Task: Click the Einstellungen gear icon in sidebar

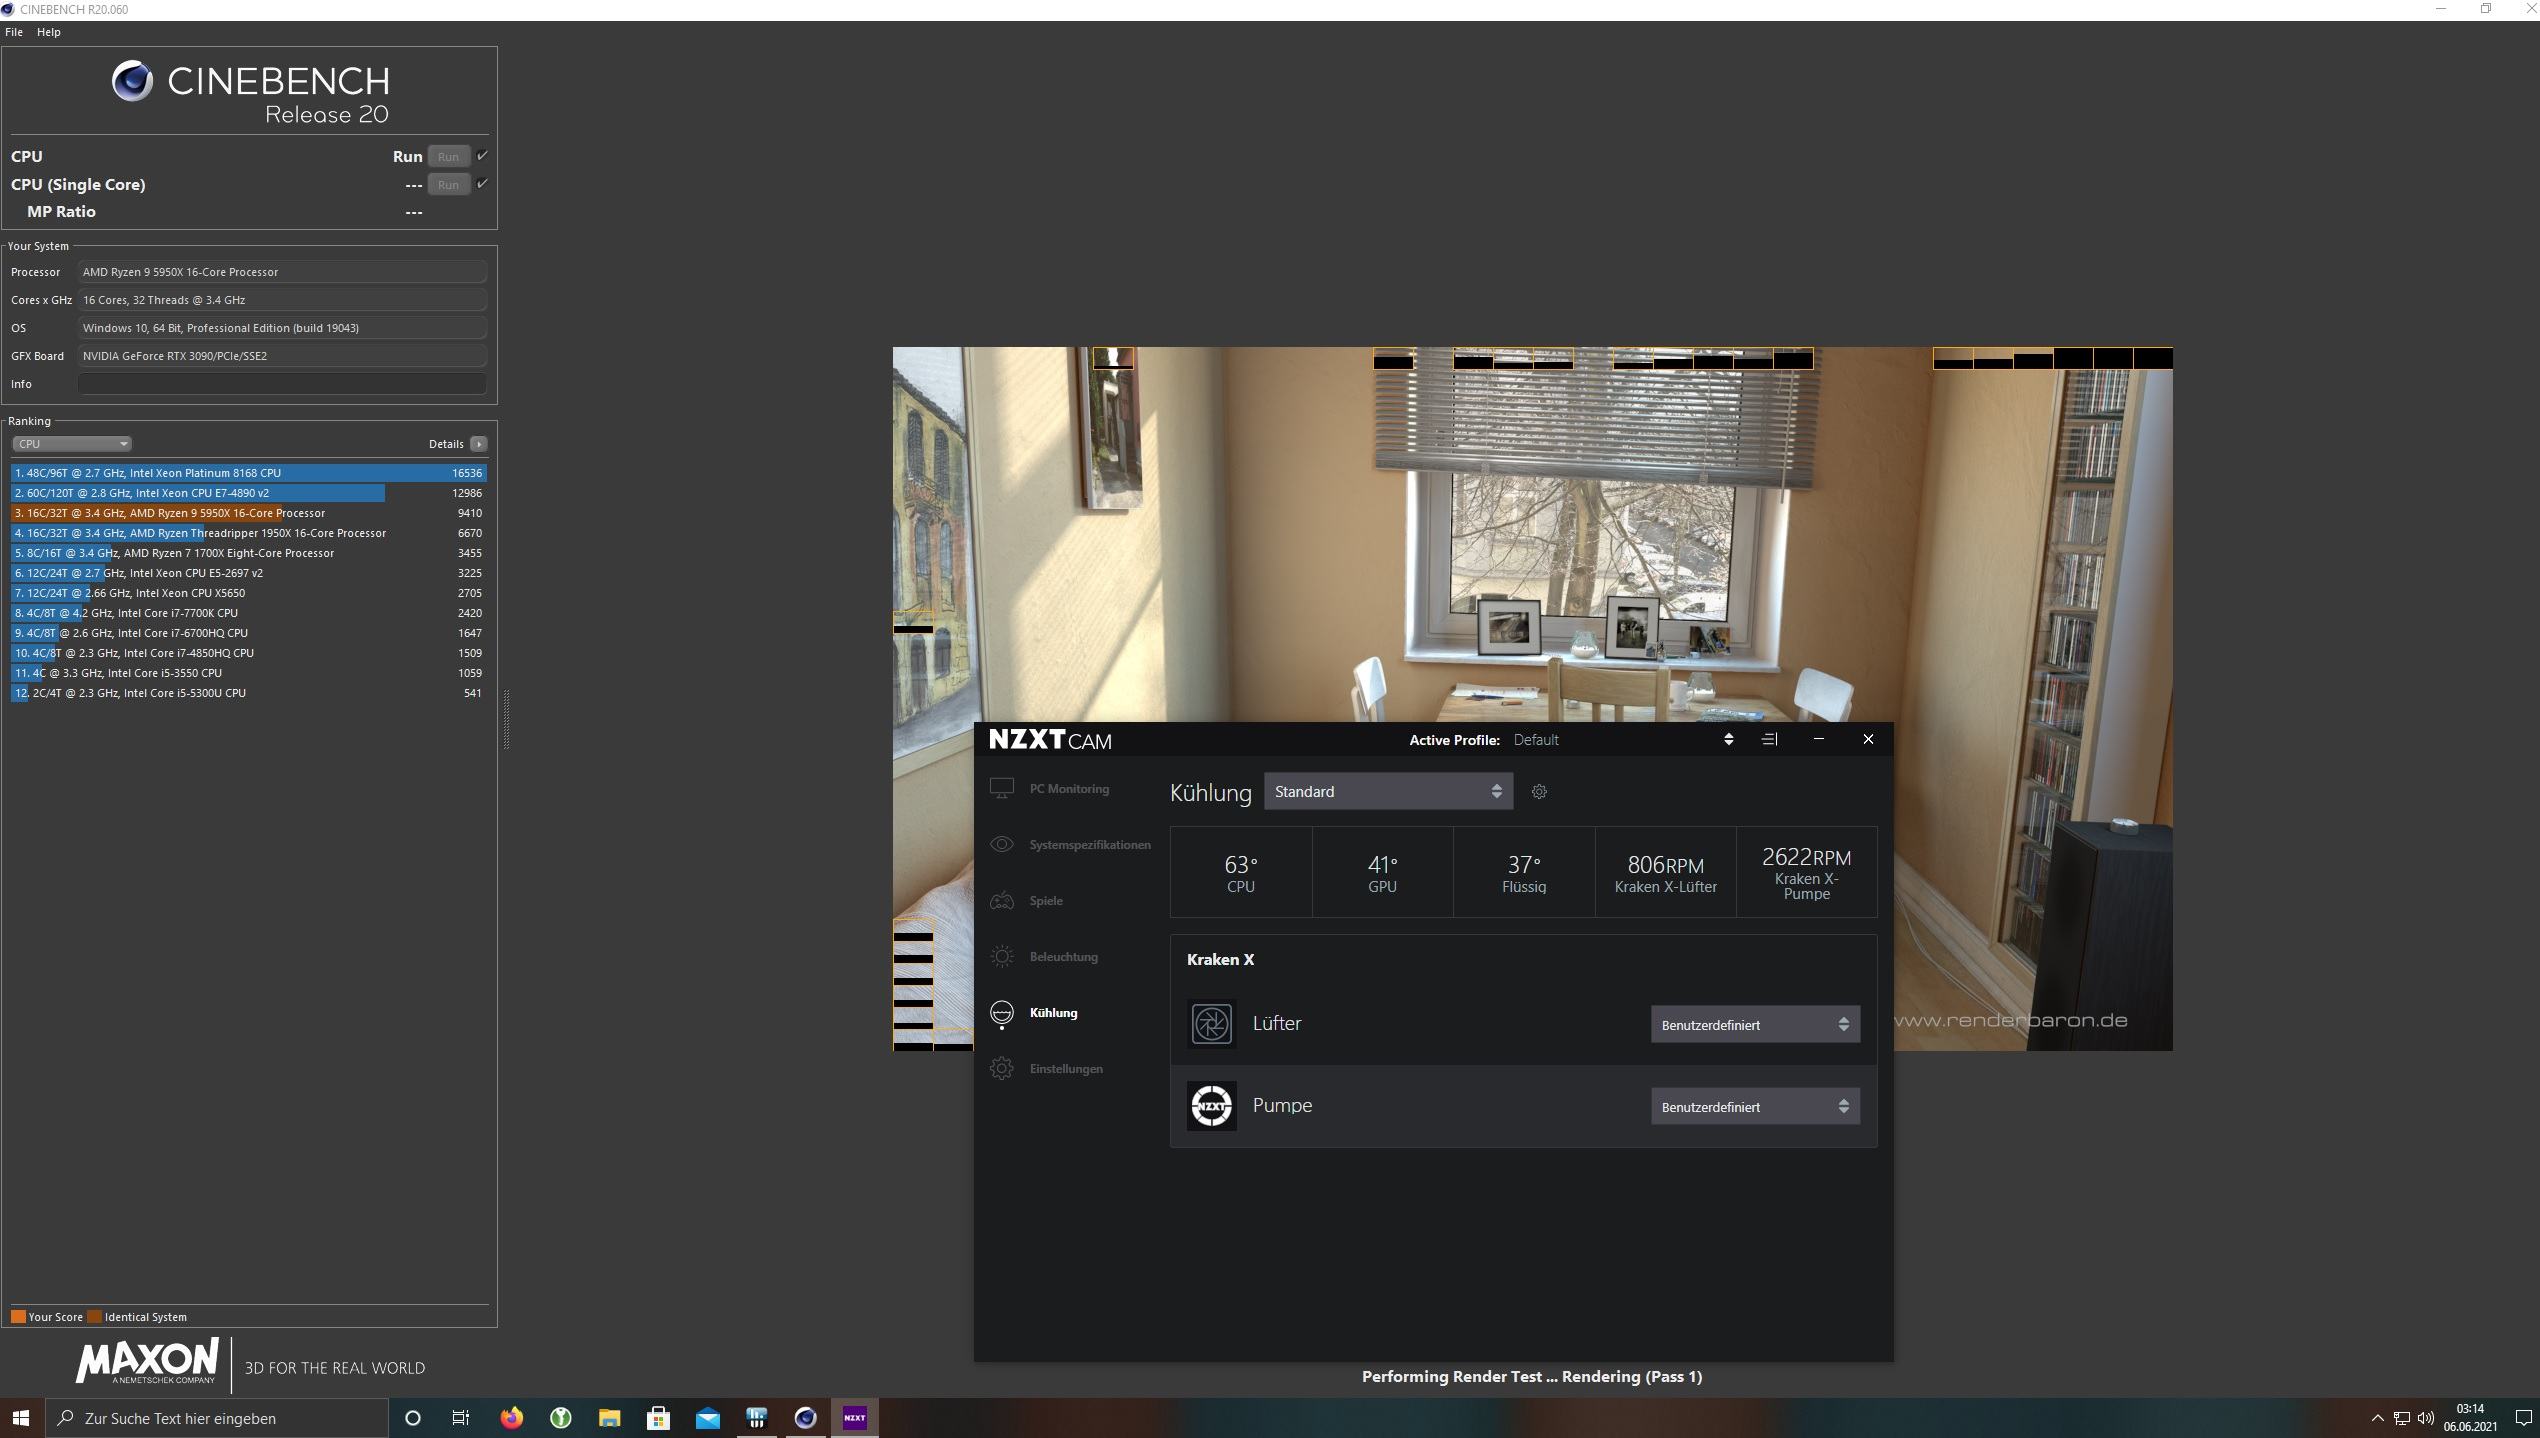Action: coord(1001,1068)
